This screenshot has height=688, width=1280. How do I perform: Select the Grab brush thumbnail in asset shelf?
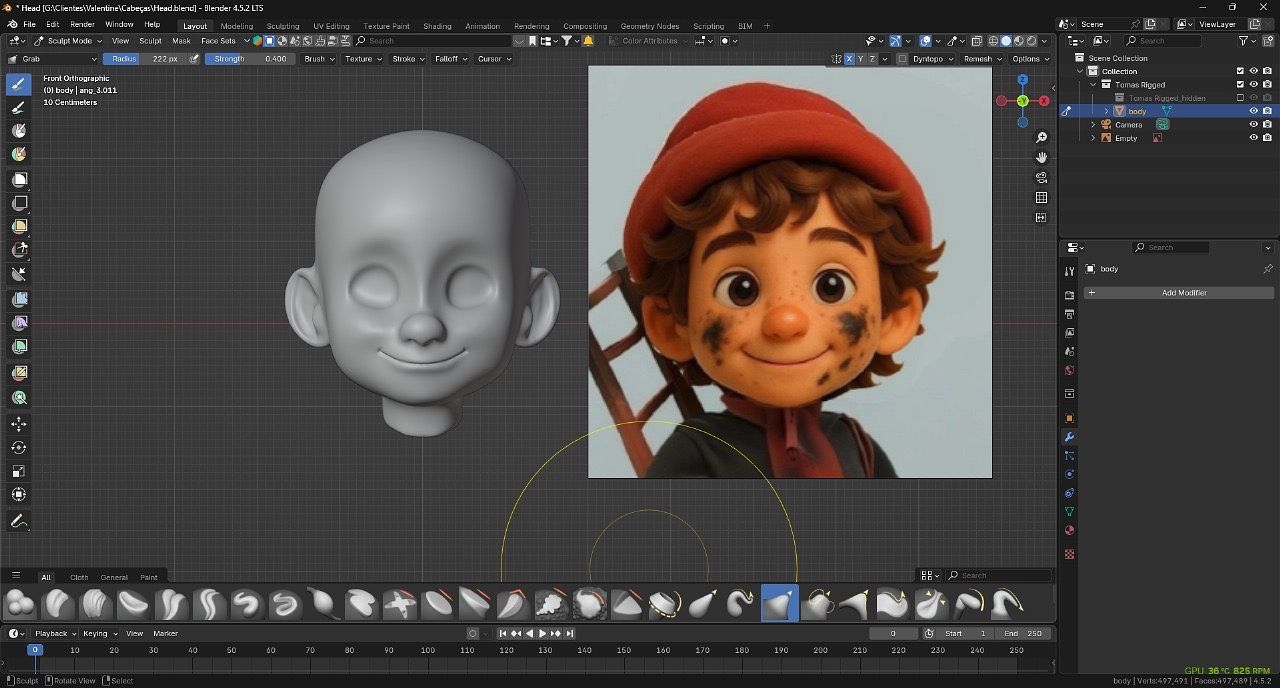(779, 604)
